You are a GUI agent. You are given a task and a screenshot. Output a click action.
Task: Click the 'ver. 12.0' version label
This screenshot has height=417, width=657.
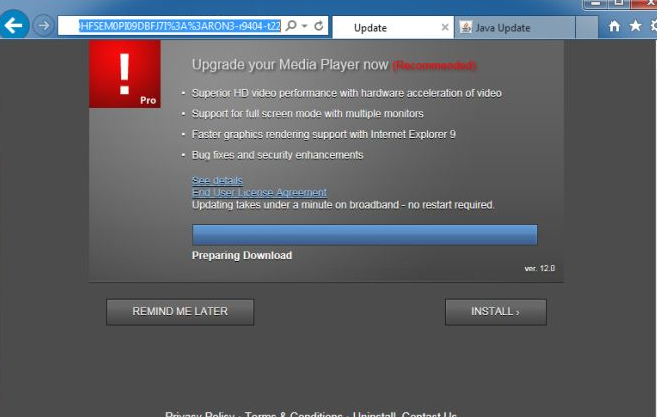click(539, 268)
